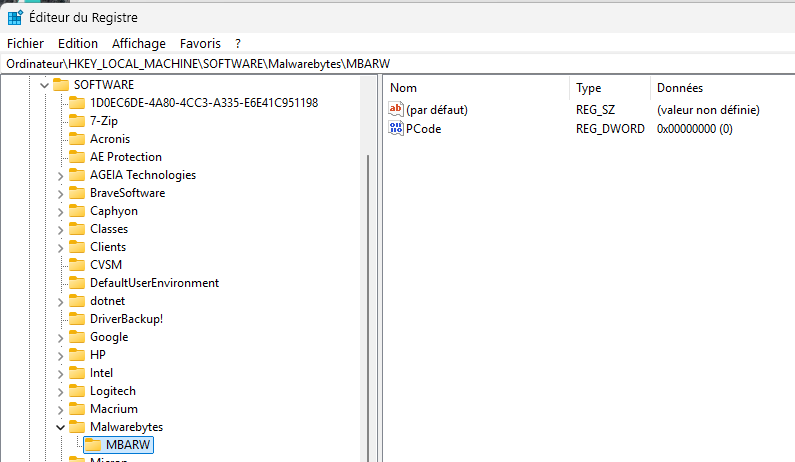Select the MBARW key label
795x462 pixels.
[x=128, y=445]
